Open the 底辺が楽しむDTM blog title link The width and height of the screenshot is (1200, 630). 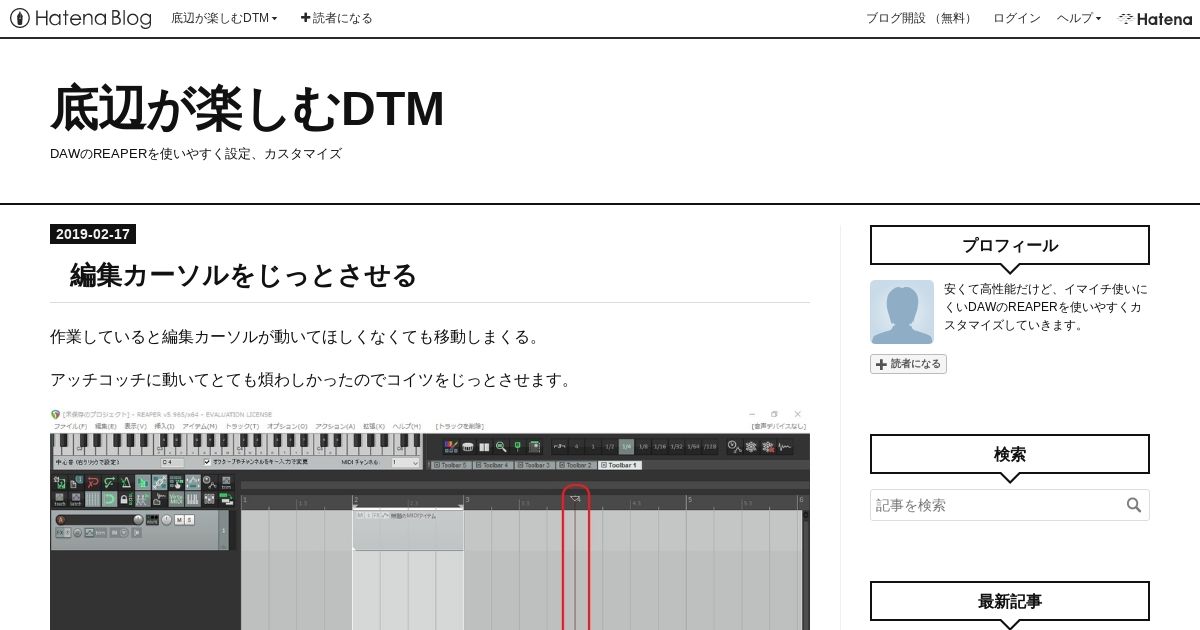coord(247,108)
